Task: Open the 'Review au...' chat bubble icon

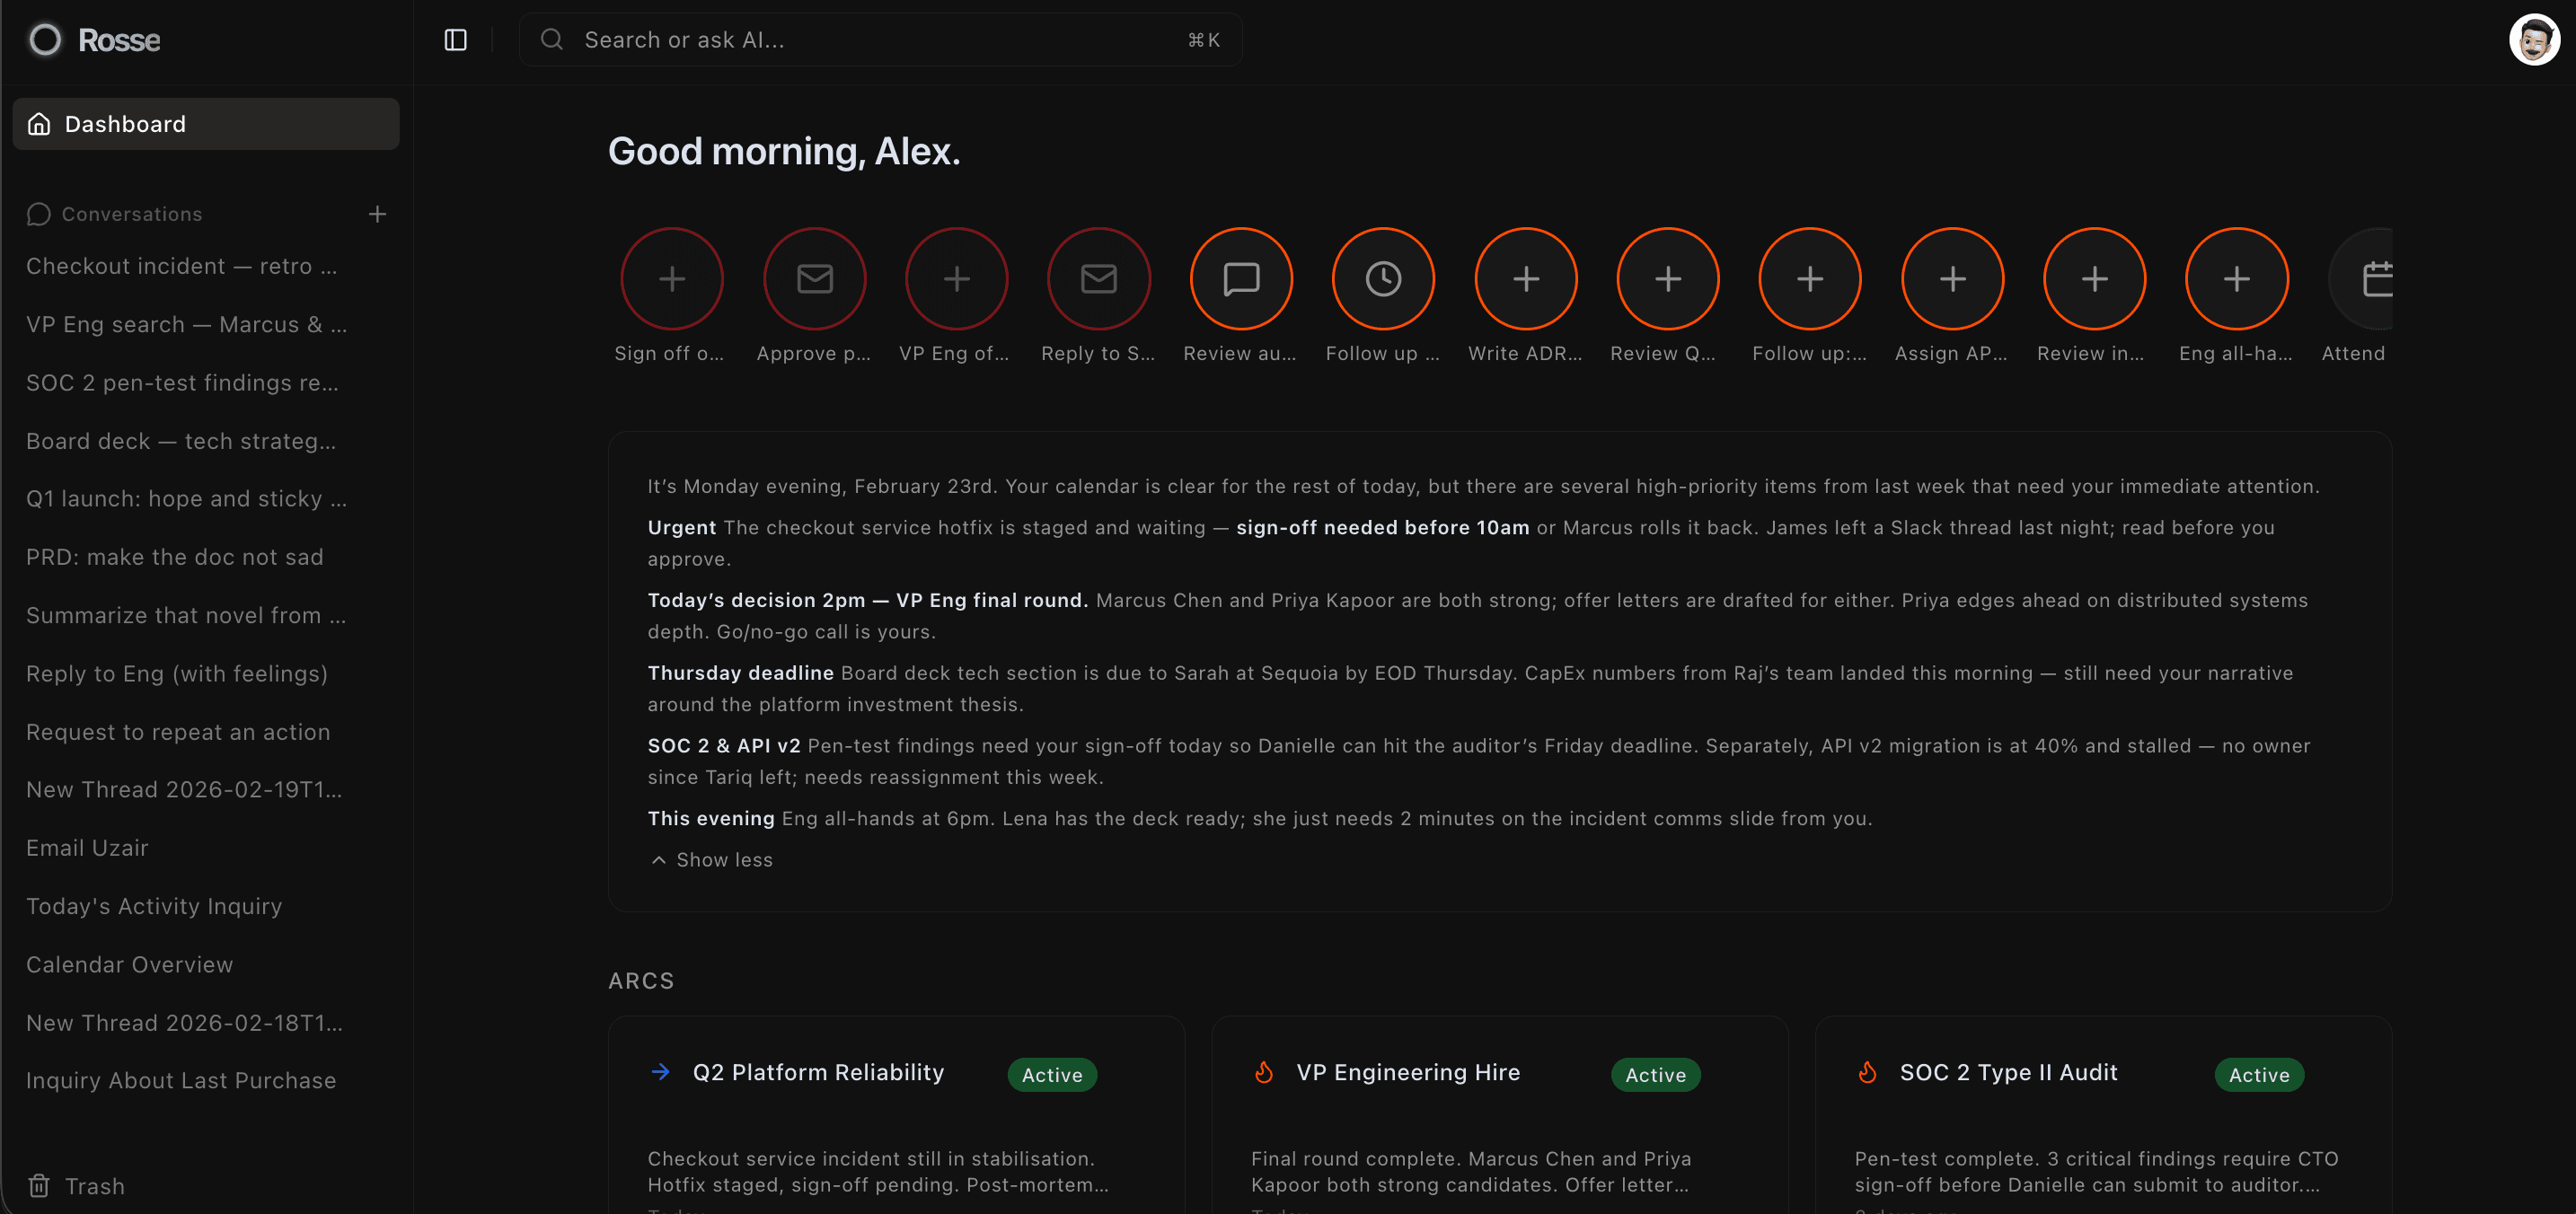Action: click(x=1240, y=279)
